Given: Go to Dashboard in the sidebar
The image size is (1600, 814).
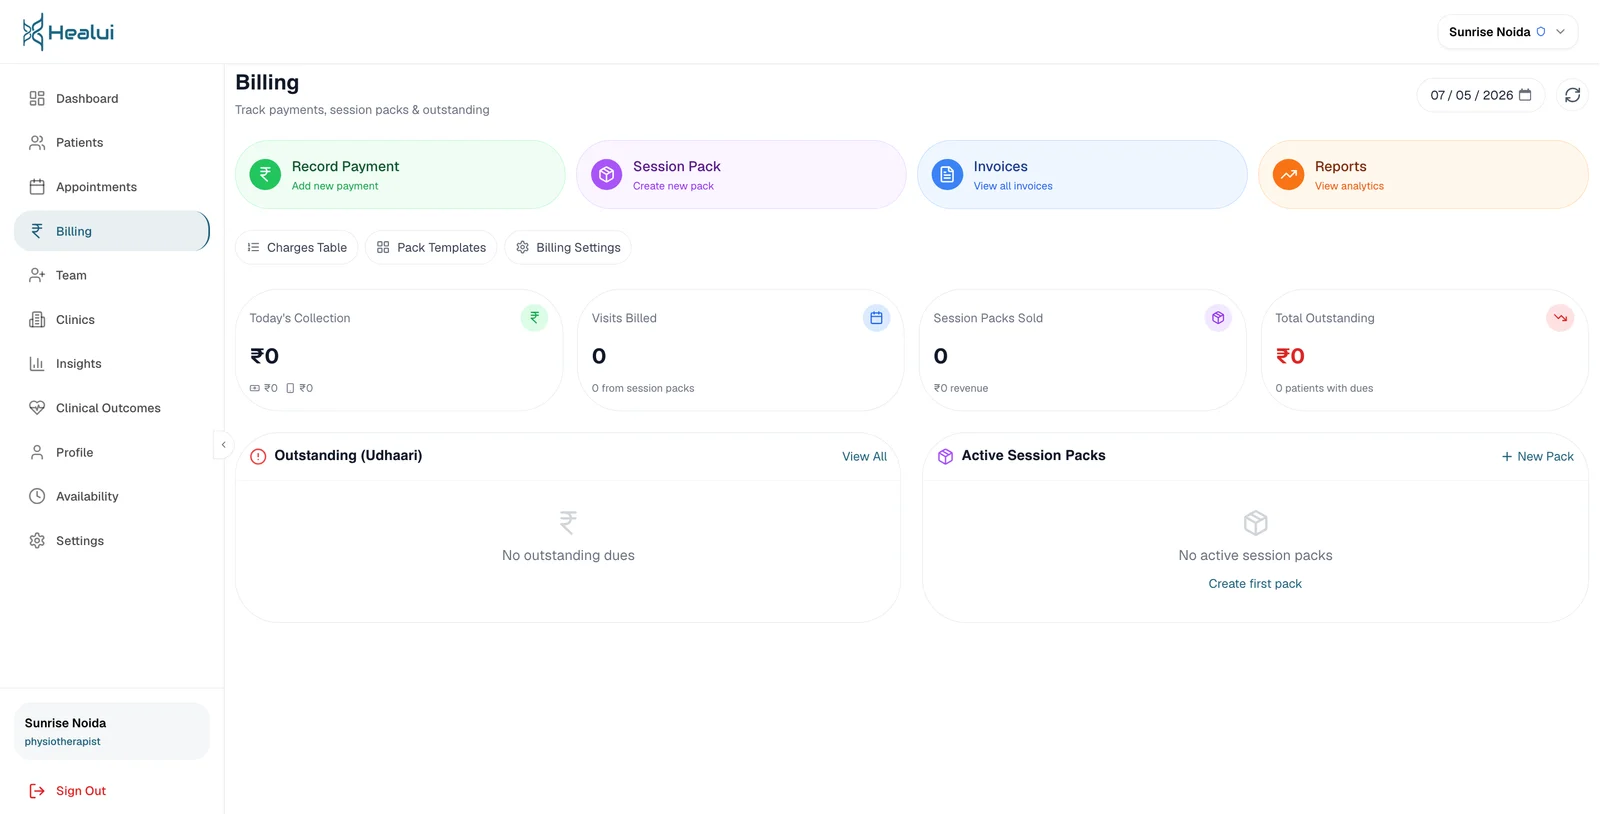Looking at the screenshot, I should pos(112,99).
